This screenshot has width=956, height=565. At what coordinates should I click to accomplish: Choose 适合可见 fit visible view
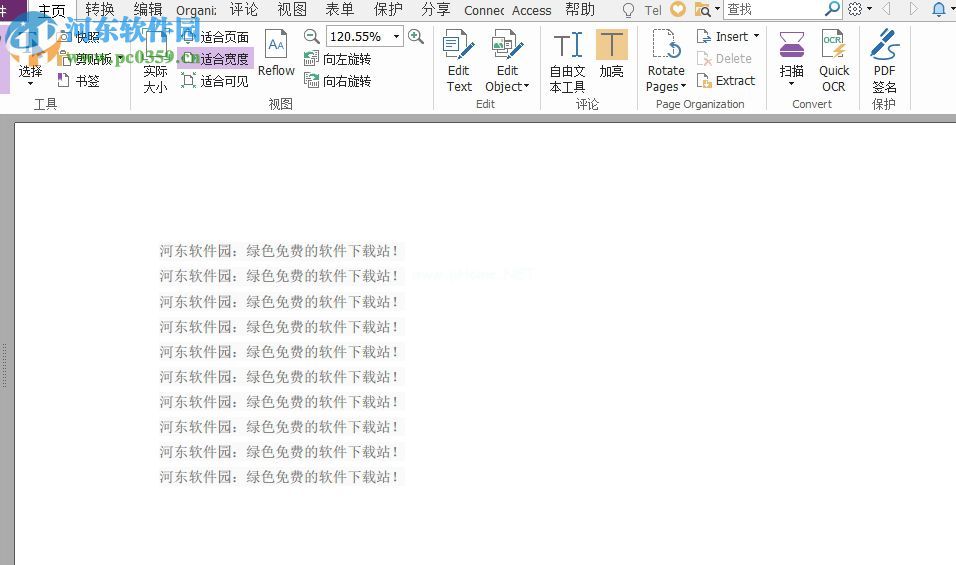tap(215, 80)
